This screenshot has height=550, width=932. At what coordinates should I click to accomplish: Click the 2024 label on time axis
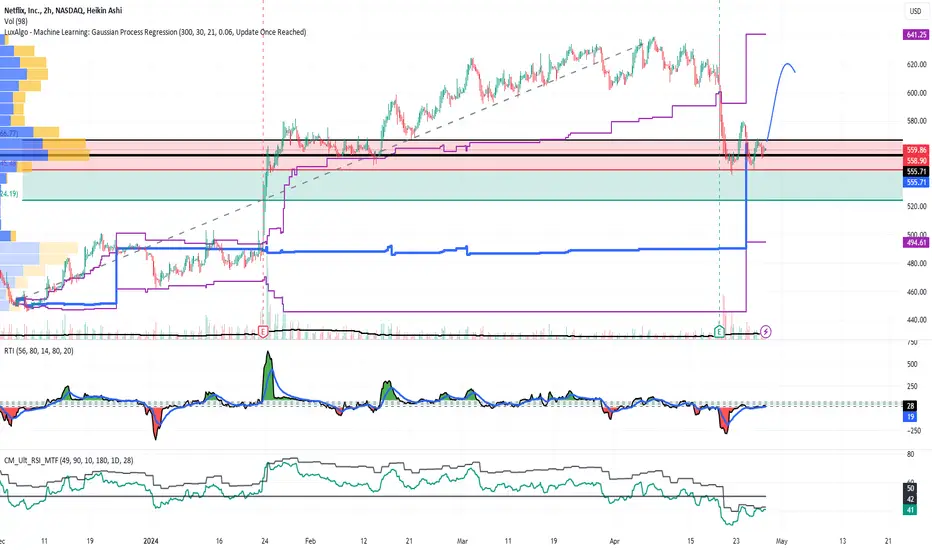coord(151,541)
